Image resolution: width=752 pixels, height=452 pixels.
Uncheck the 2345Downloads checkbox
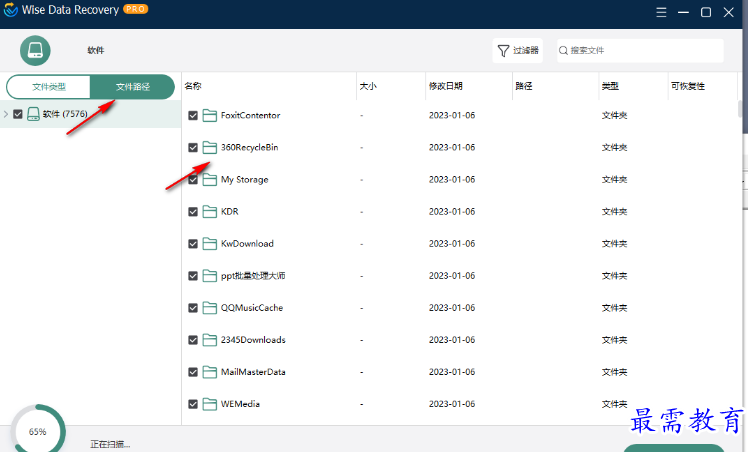pos(193,340)
